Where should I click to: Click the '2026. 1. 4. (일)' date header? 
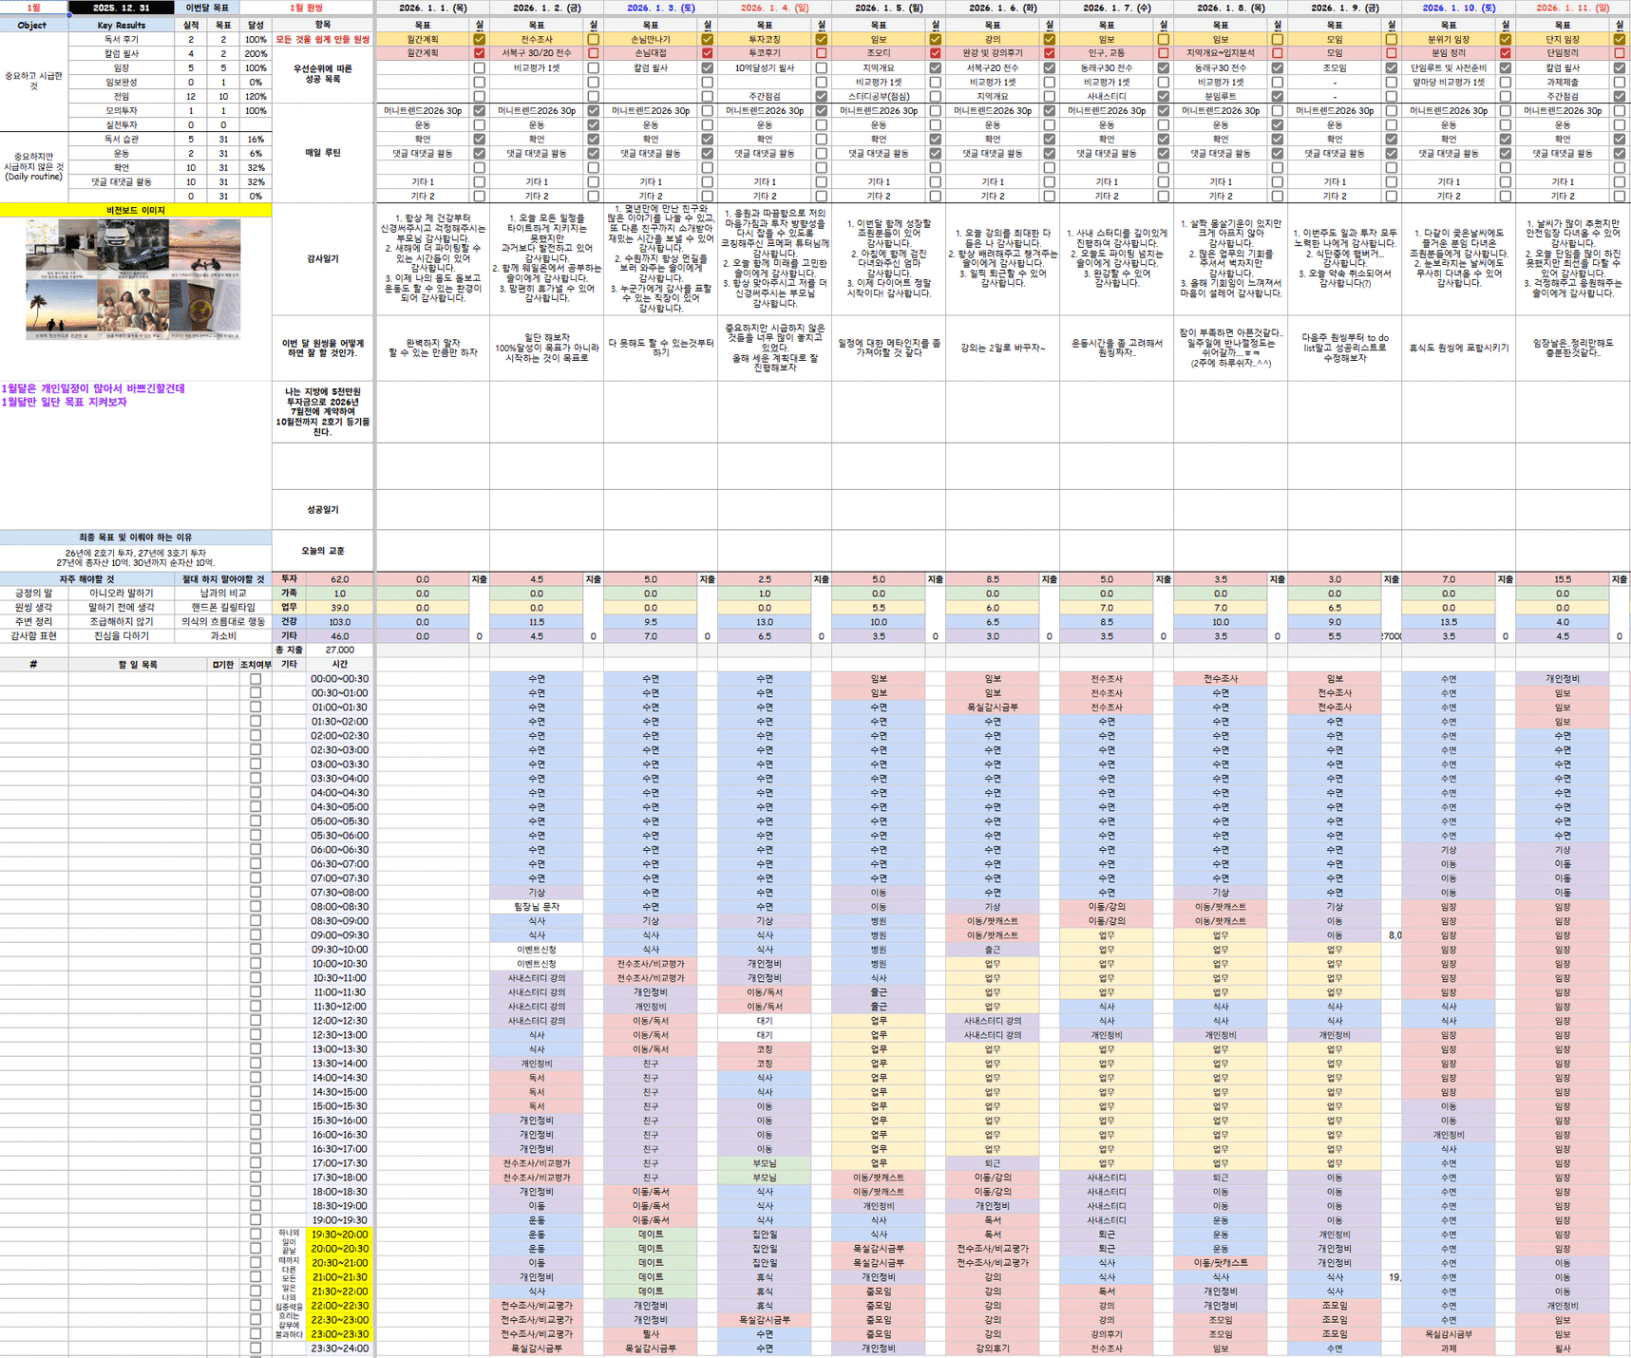pos(774,8)
